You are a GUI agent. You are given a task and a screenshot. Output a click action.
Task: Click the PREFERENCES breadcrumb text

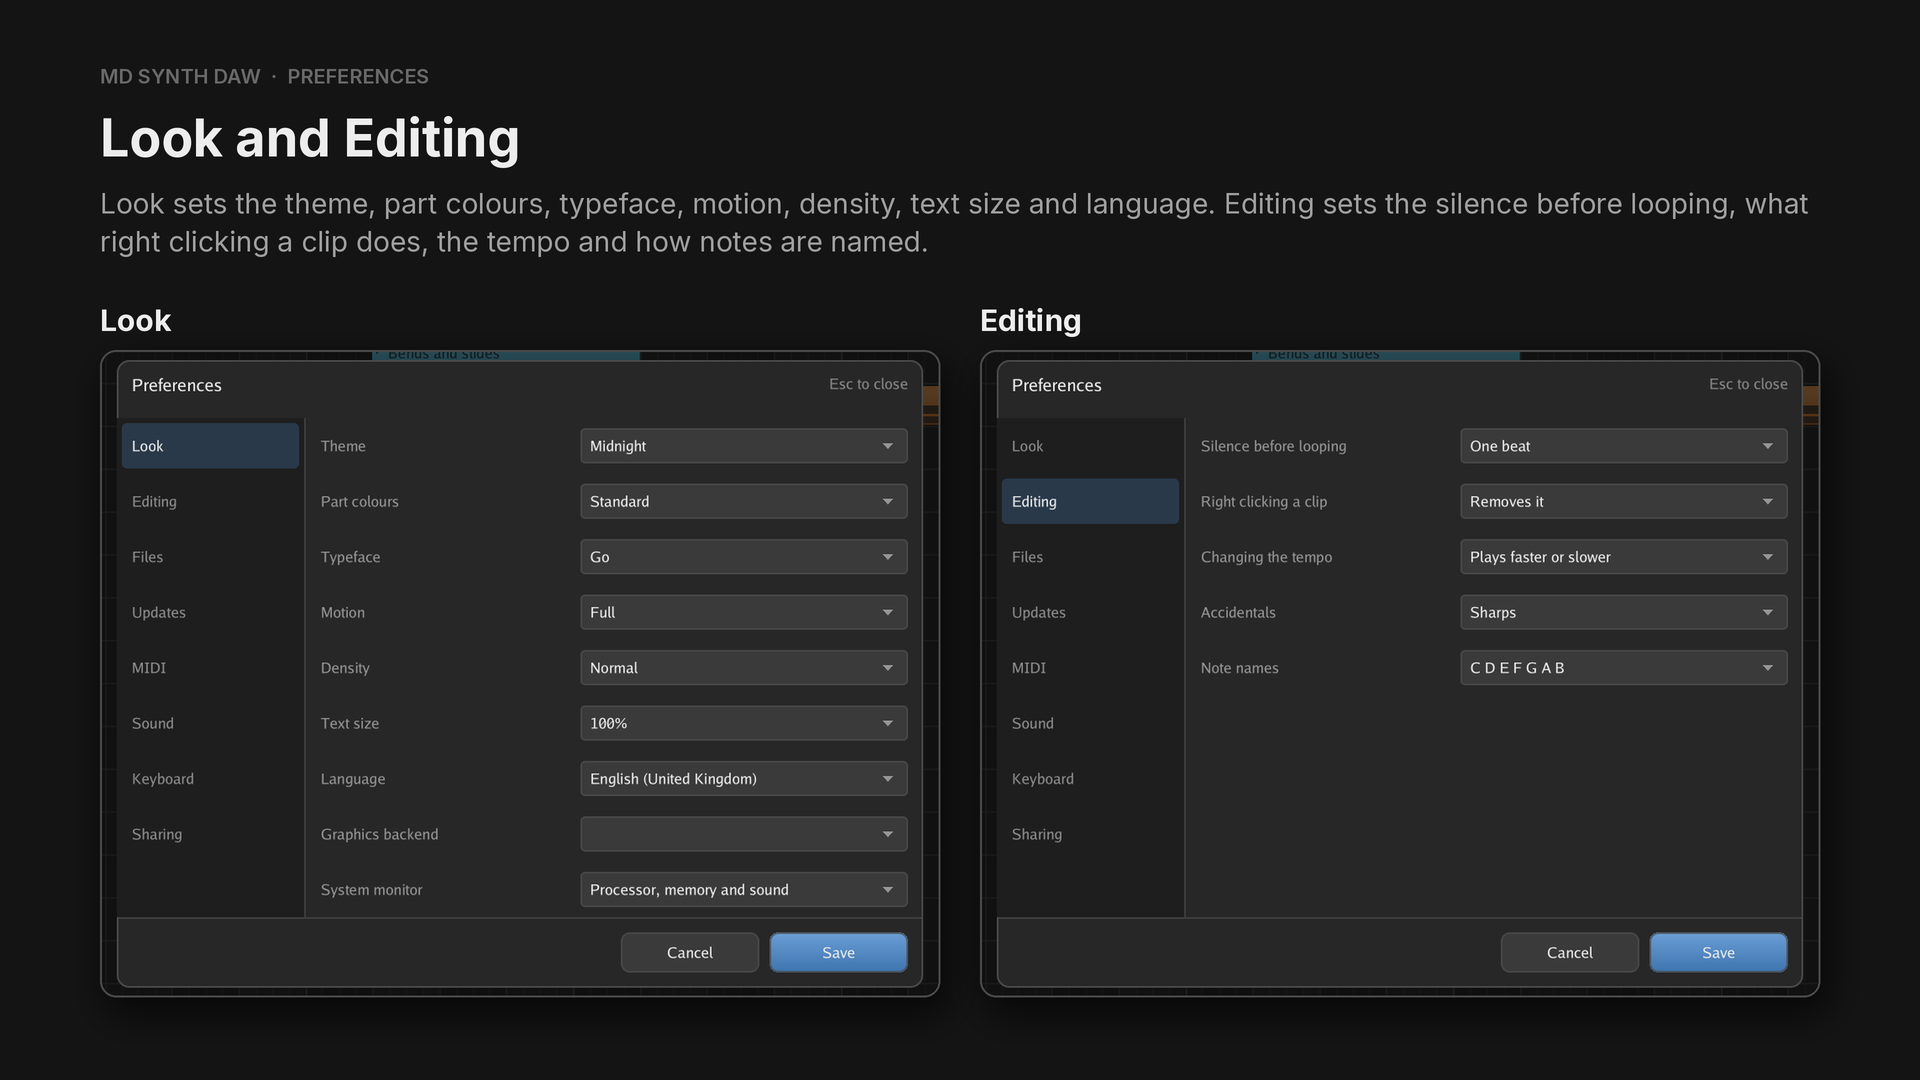click(x=358, y=77)
